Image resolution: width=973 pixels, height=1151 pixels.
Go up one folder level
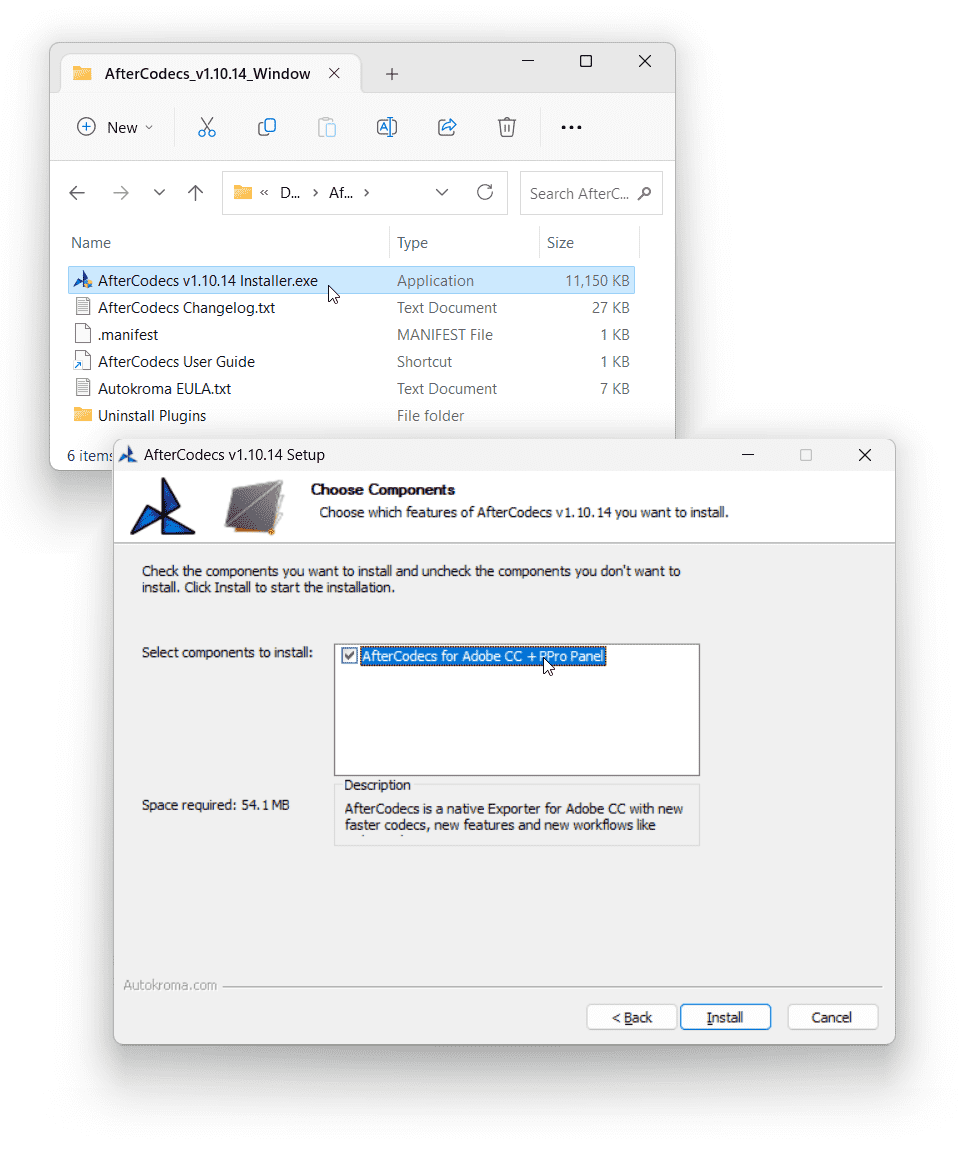[x=196, y=193]
